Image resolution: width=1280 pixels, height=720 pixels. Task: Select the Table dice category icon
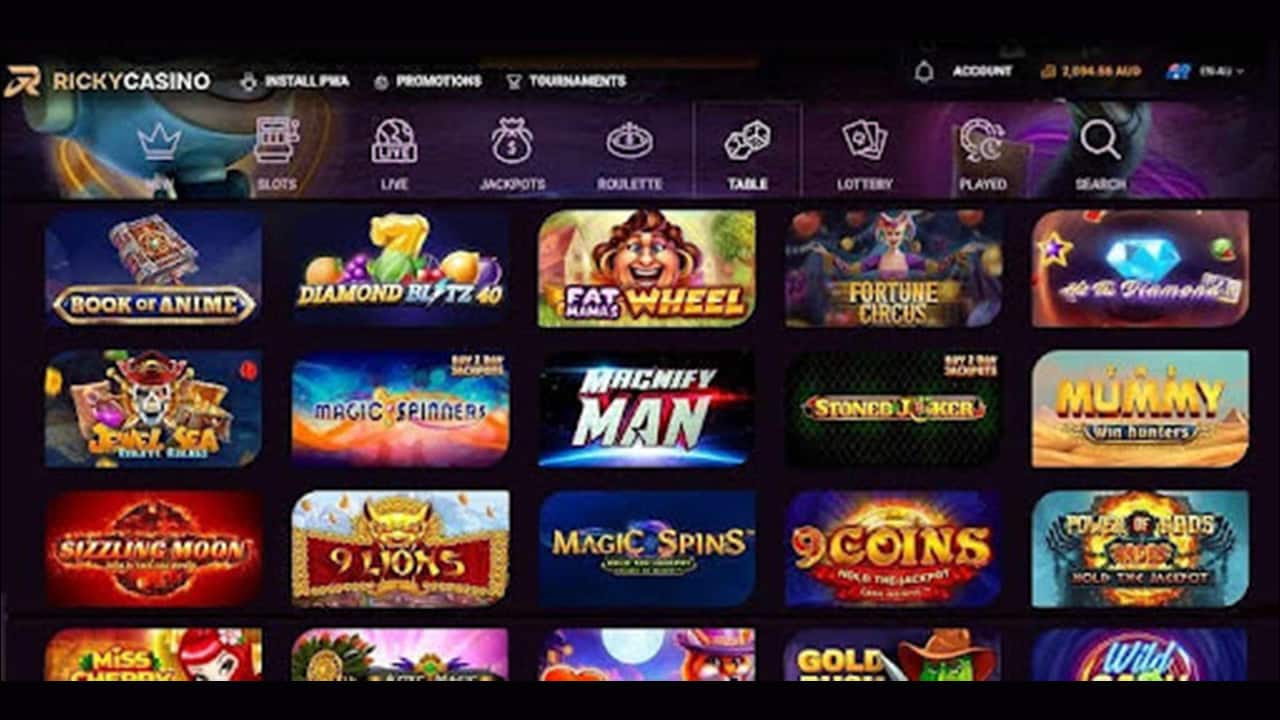pos(747,140)
